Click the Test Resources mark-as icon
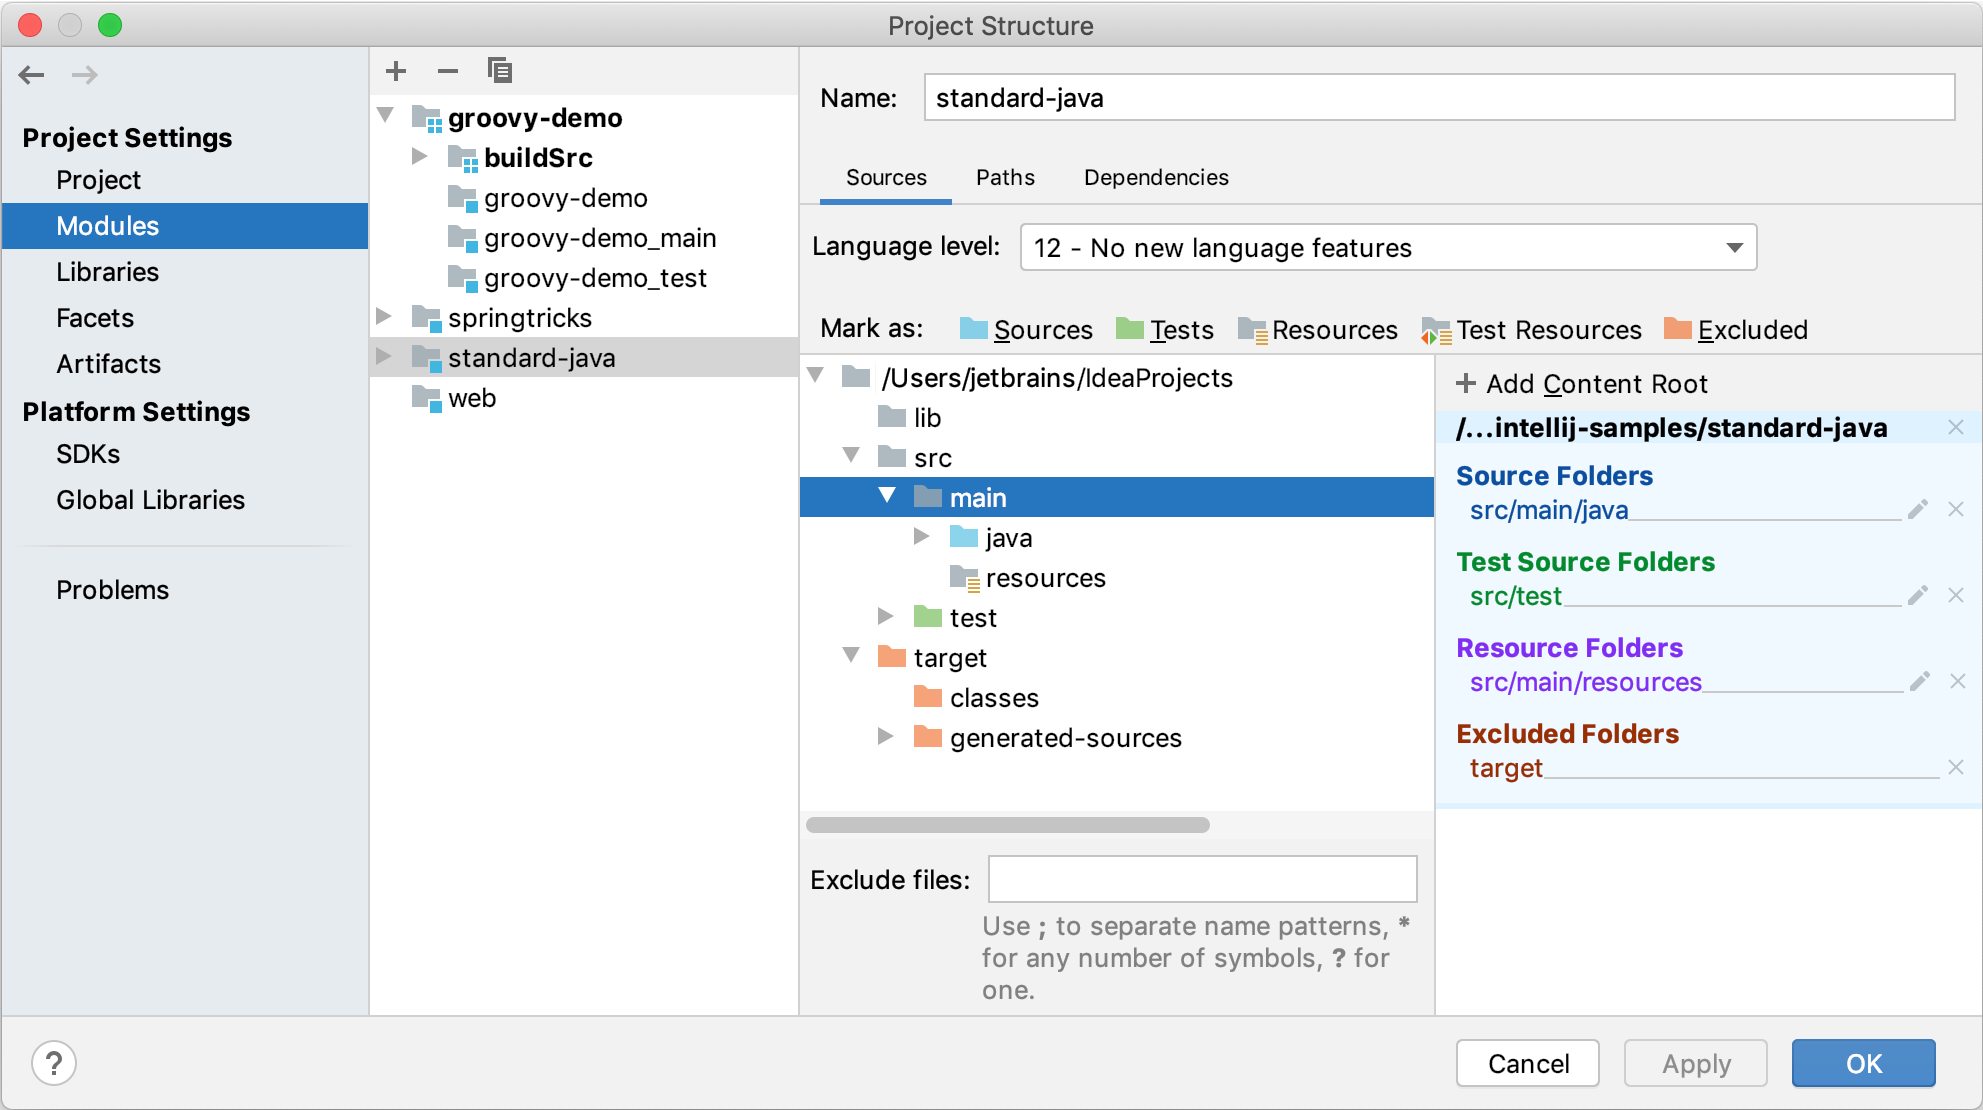This screenshot has width=1983, height=1110. pos(1433,331)
